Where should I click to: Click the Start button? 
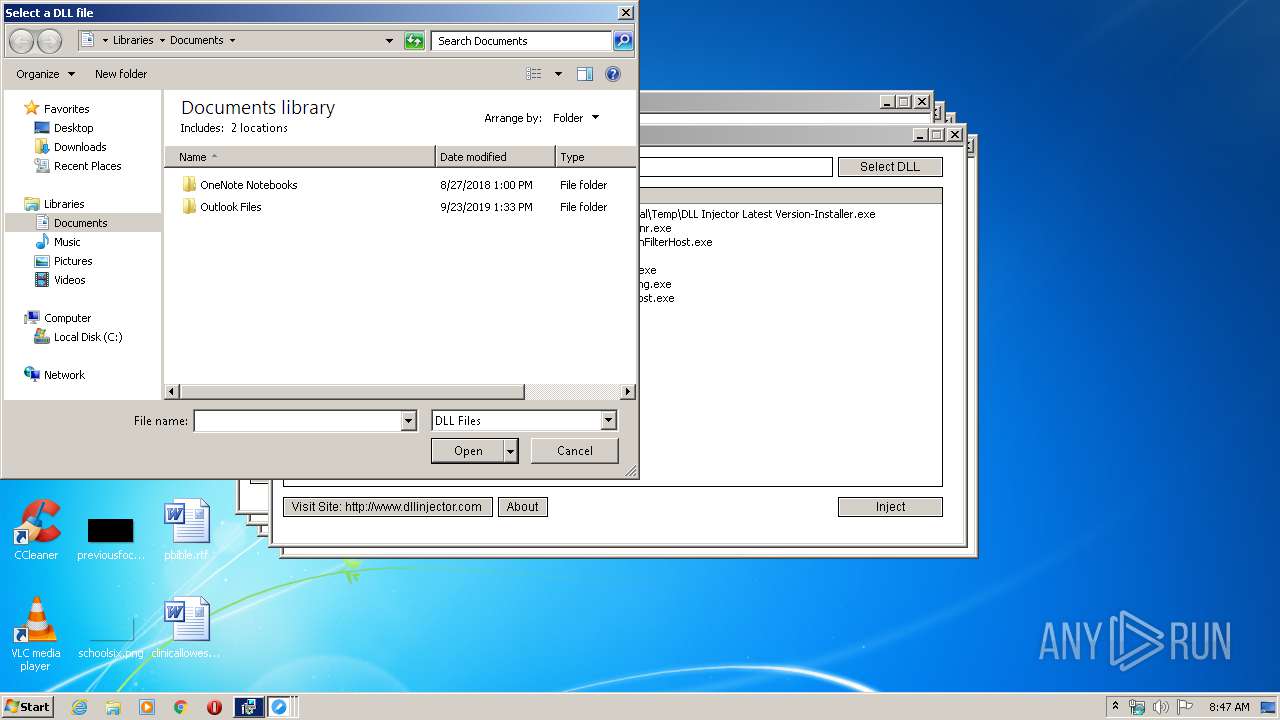click(28, 707)
